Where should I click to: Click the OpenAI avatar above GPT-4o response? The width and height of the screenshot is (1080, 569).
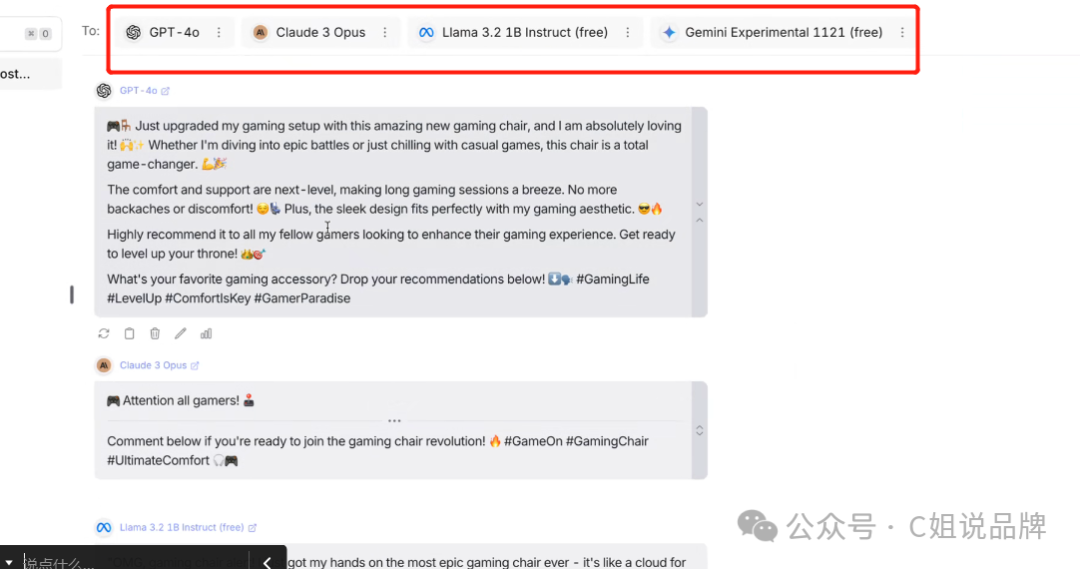click(104, 90)
